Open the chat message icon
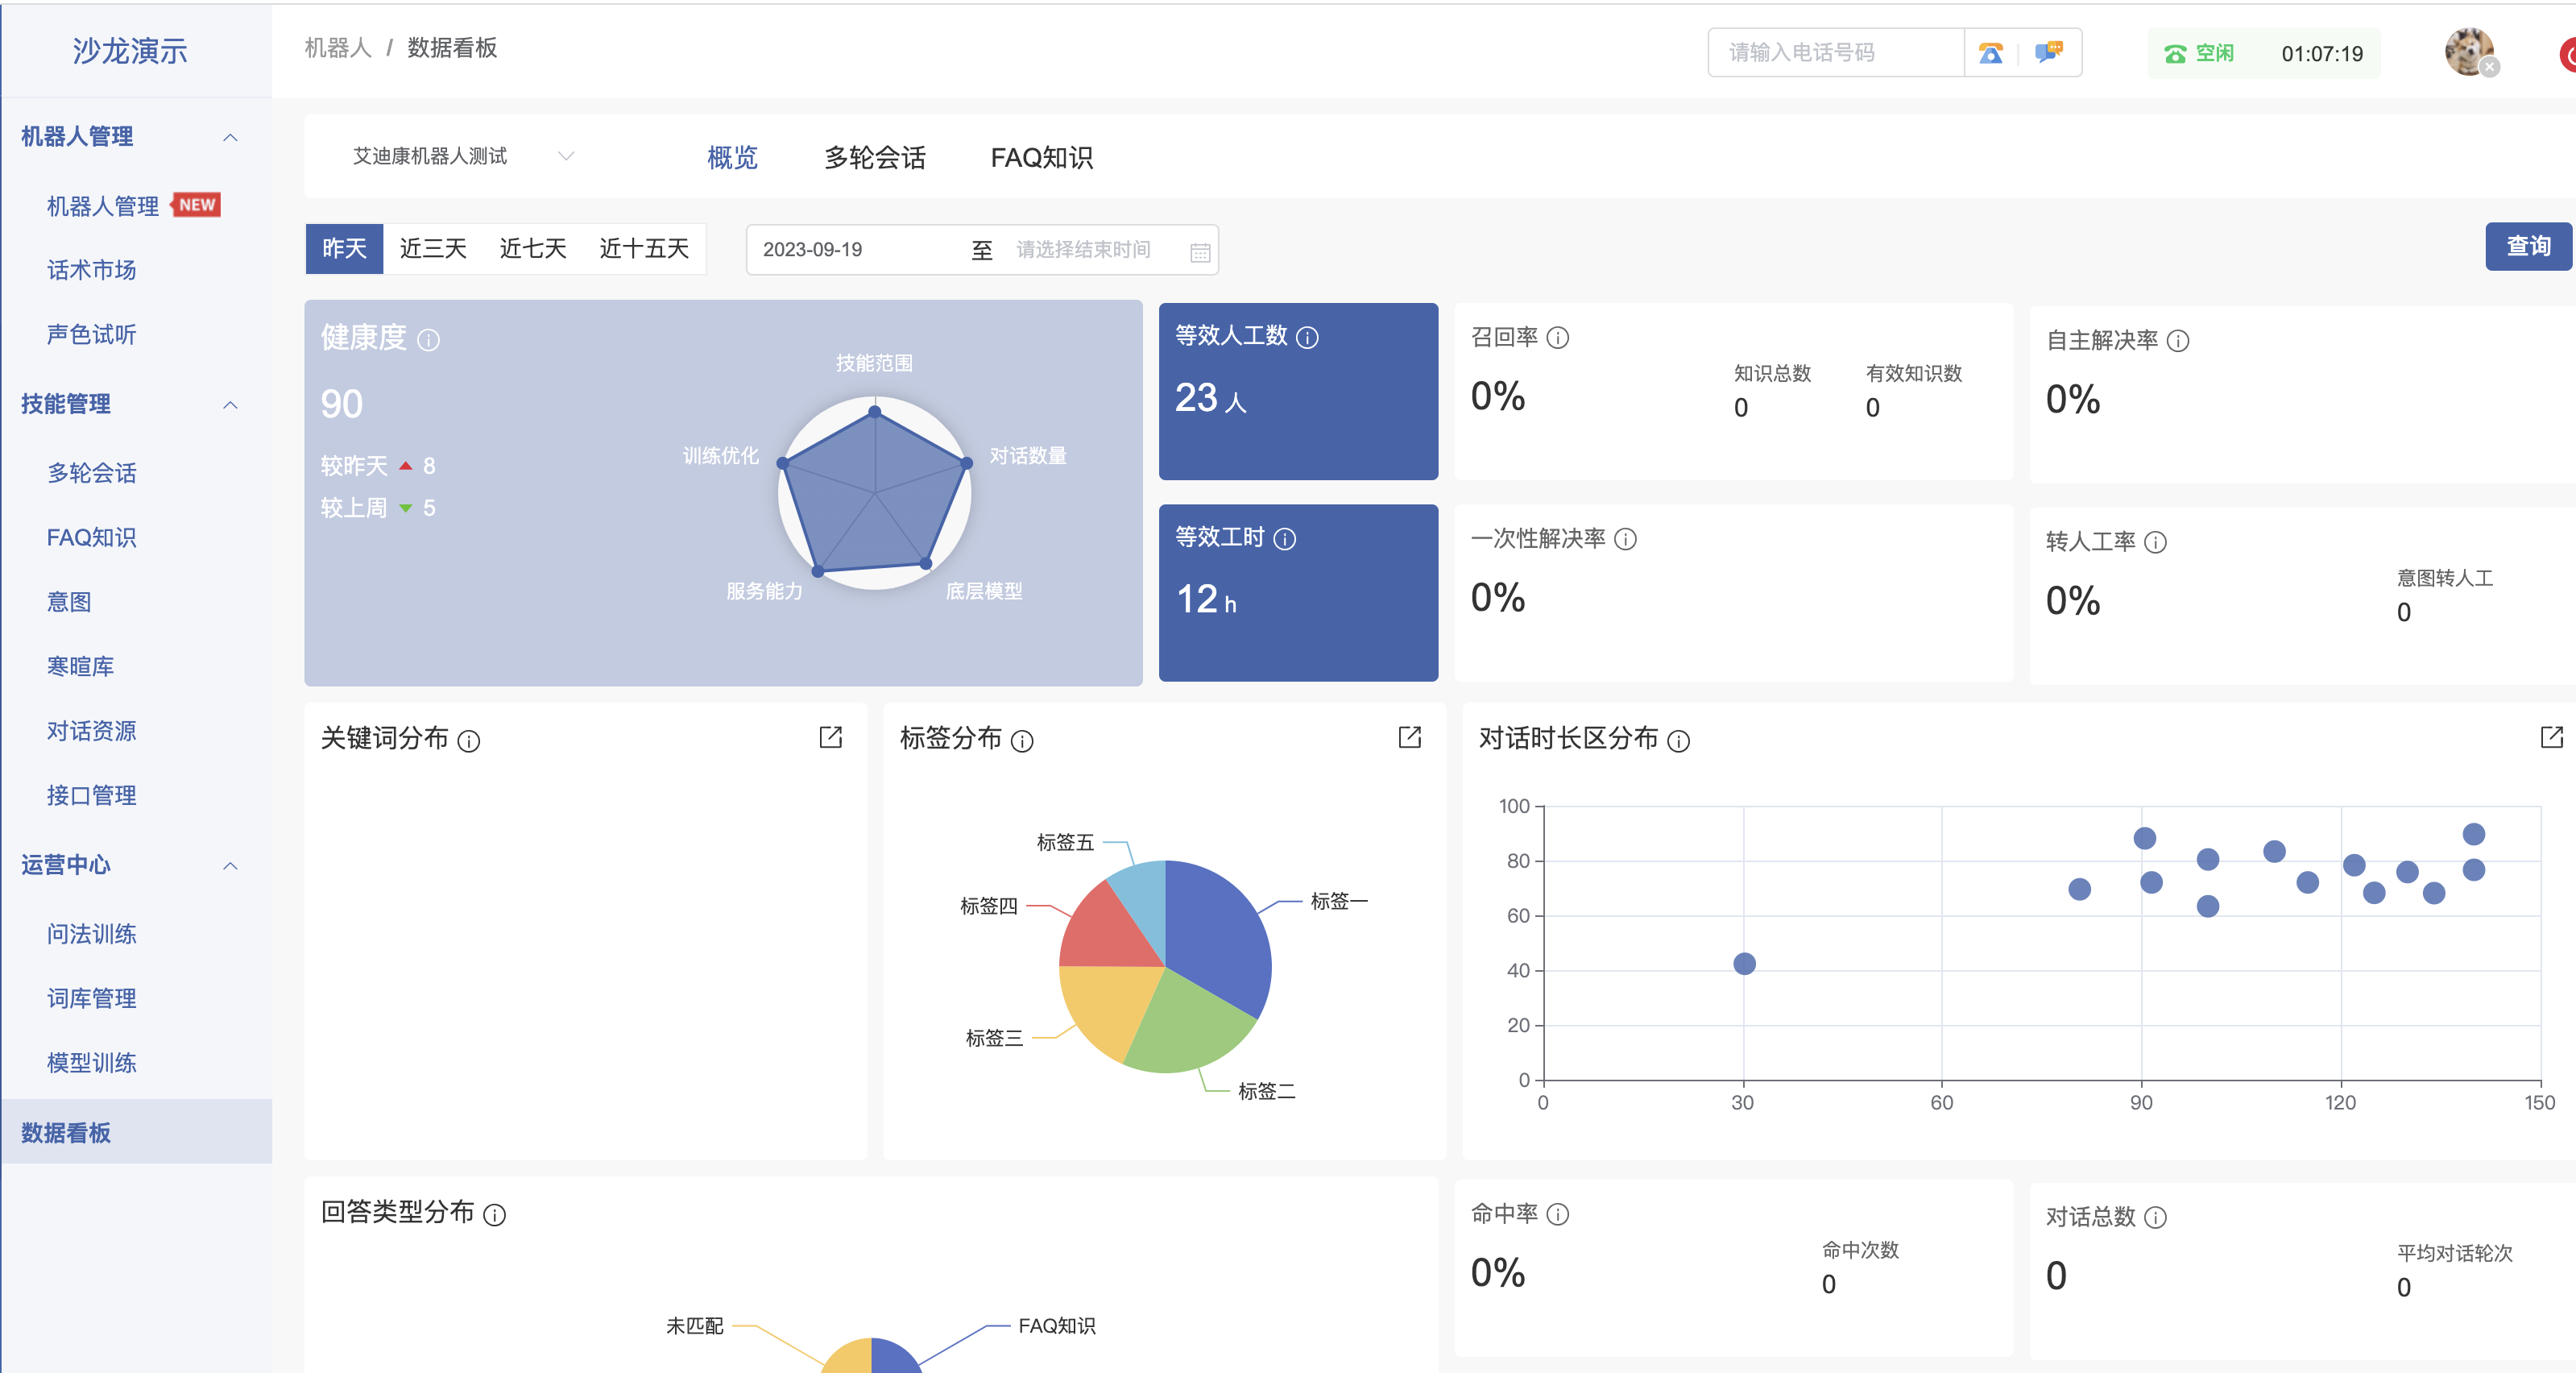Viewport: 2576px width, 1373px height. pos(2048,52)
